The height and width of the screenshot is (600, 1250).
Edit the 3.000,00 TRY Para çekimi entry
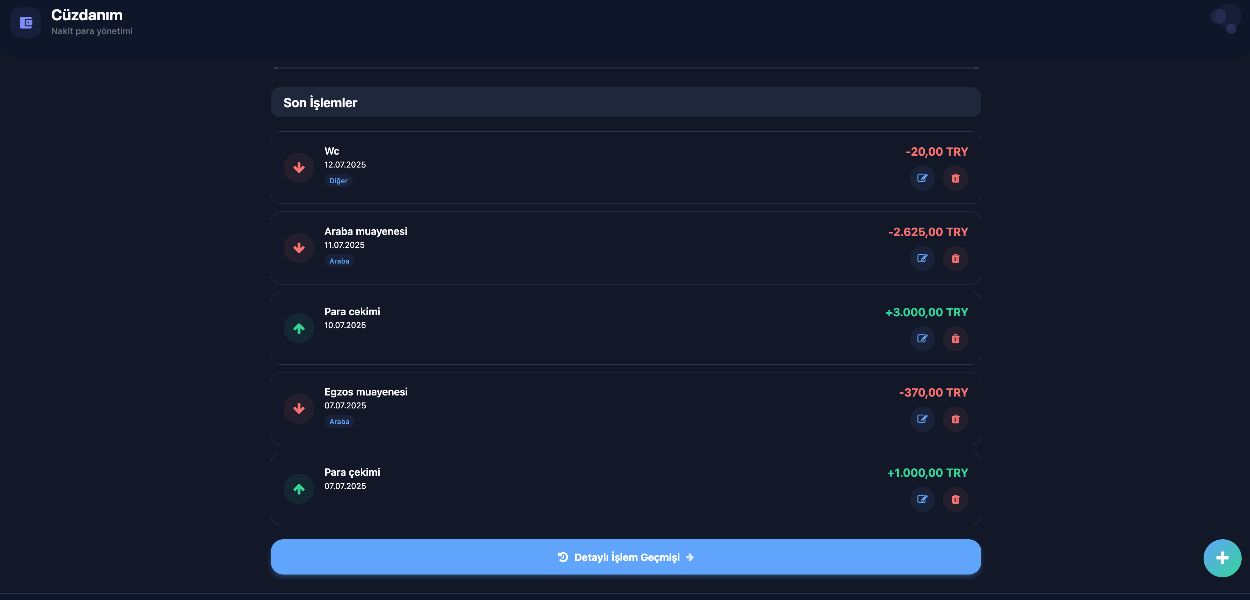[922, 339]
